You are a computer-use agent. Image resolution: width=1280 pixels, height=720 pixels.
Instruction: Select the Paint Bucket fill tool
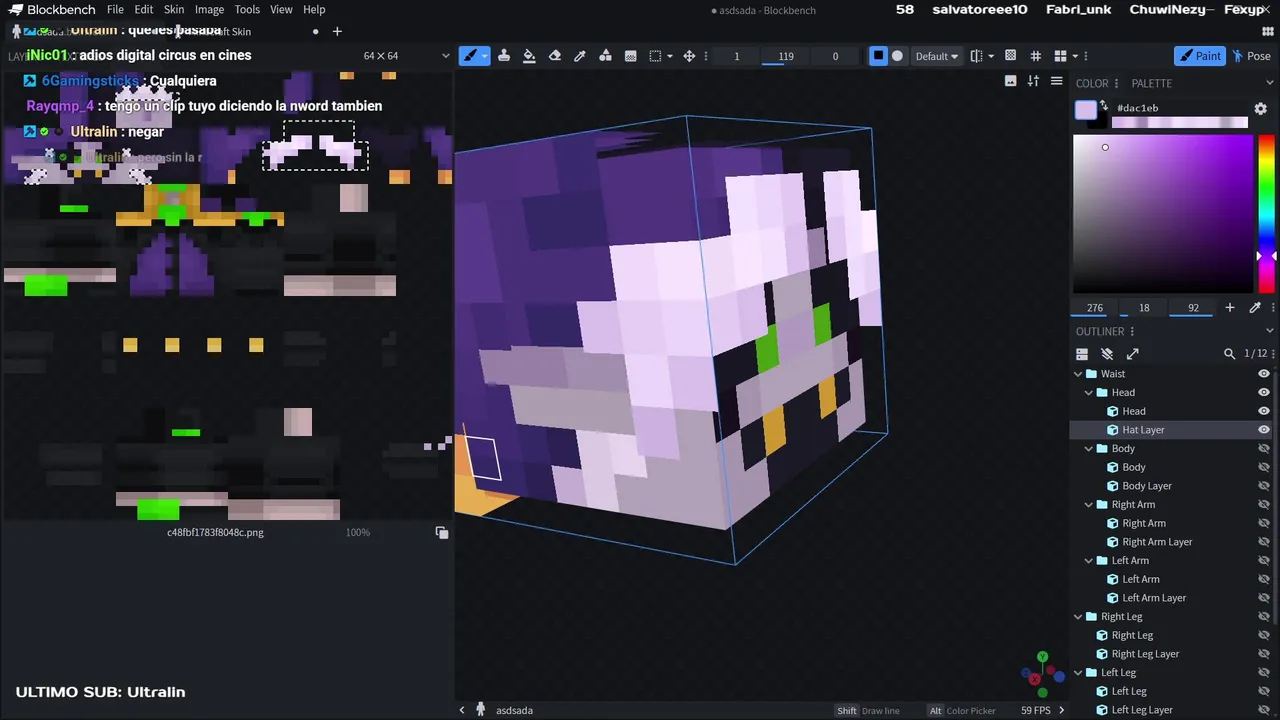pyautogui.click(x=529, y=56)
